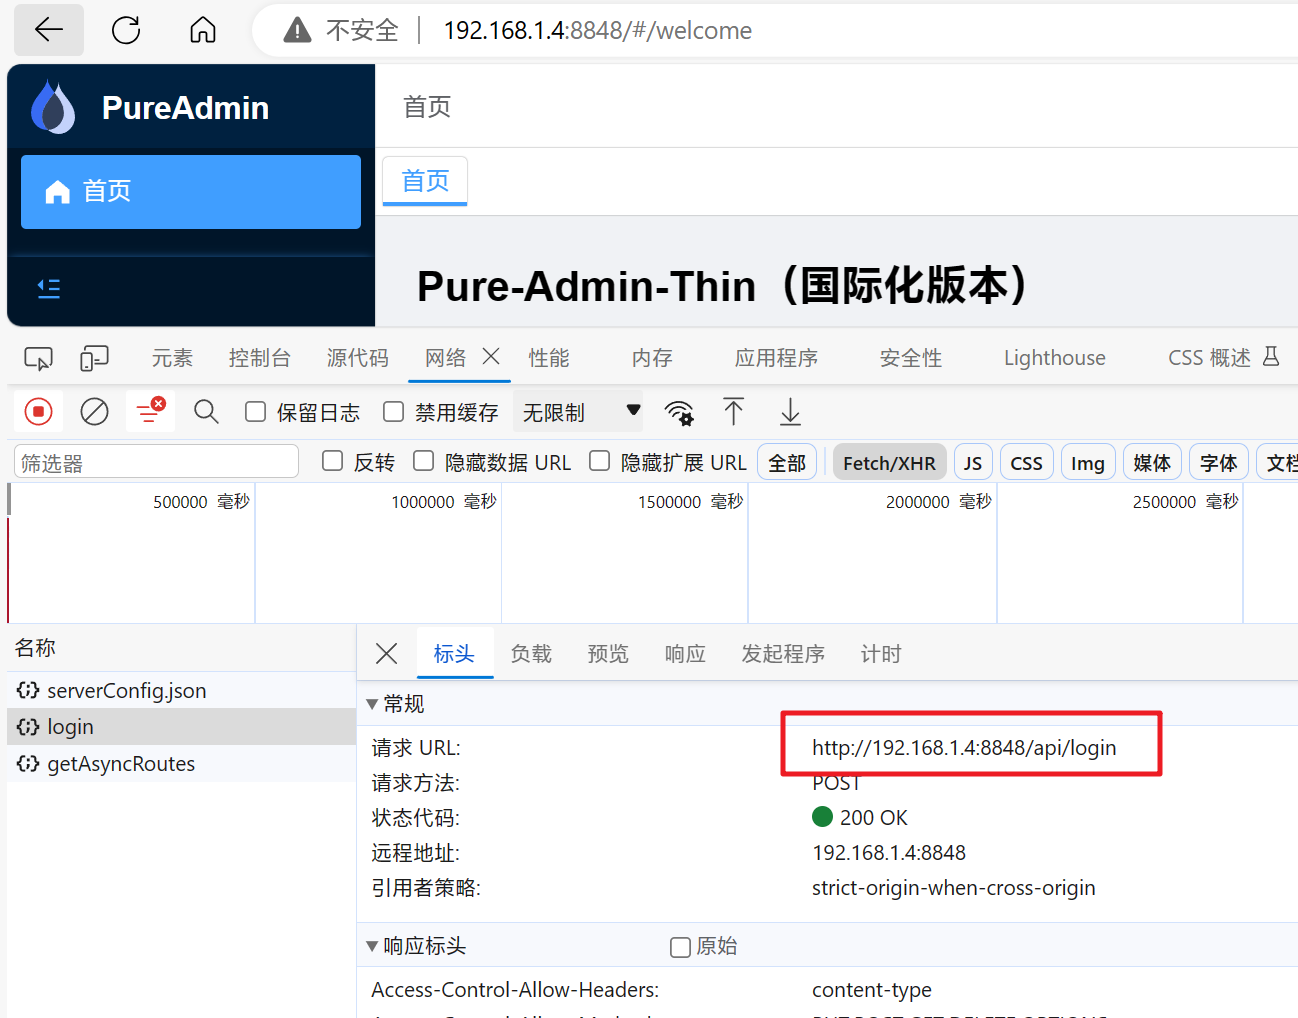The image size is (1298, 1018).
Task: Select the 首页 page tag tab
Action: (425, 181)
